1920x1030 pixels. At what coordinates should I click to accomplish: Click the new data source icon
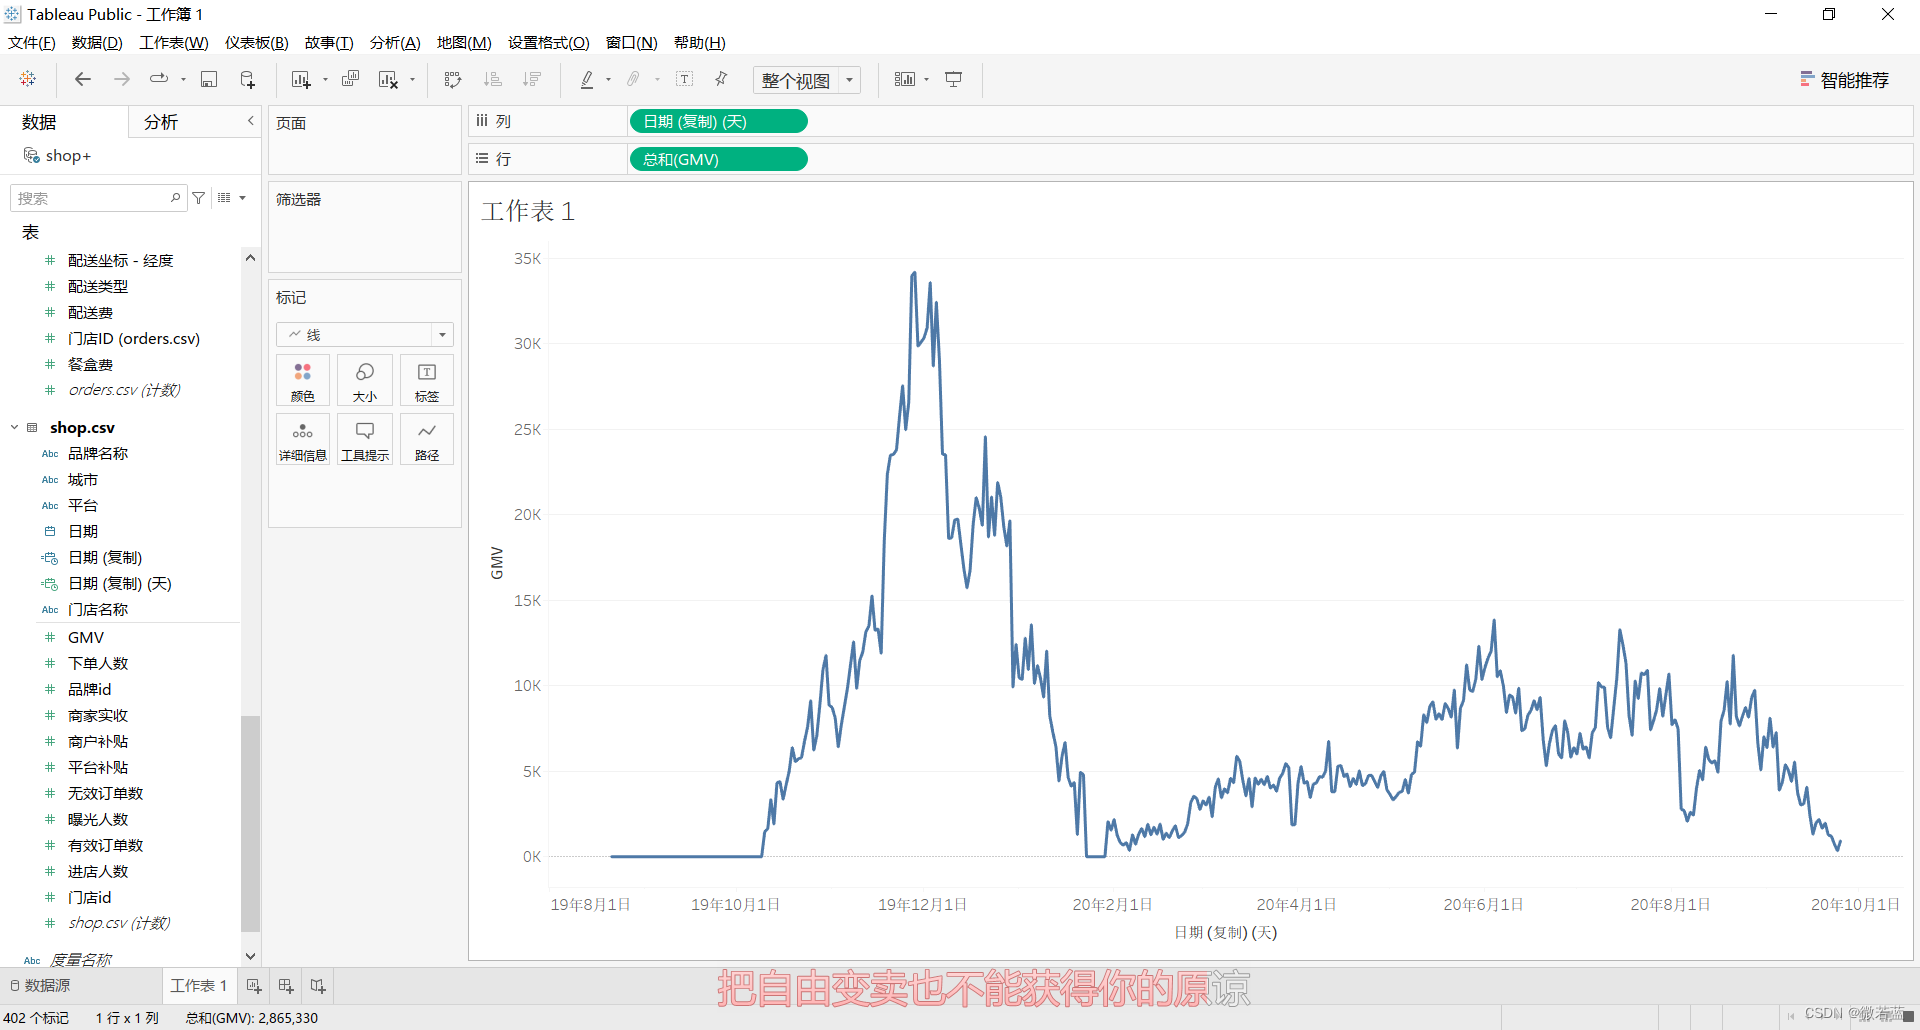click(248, 79)
